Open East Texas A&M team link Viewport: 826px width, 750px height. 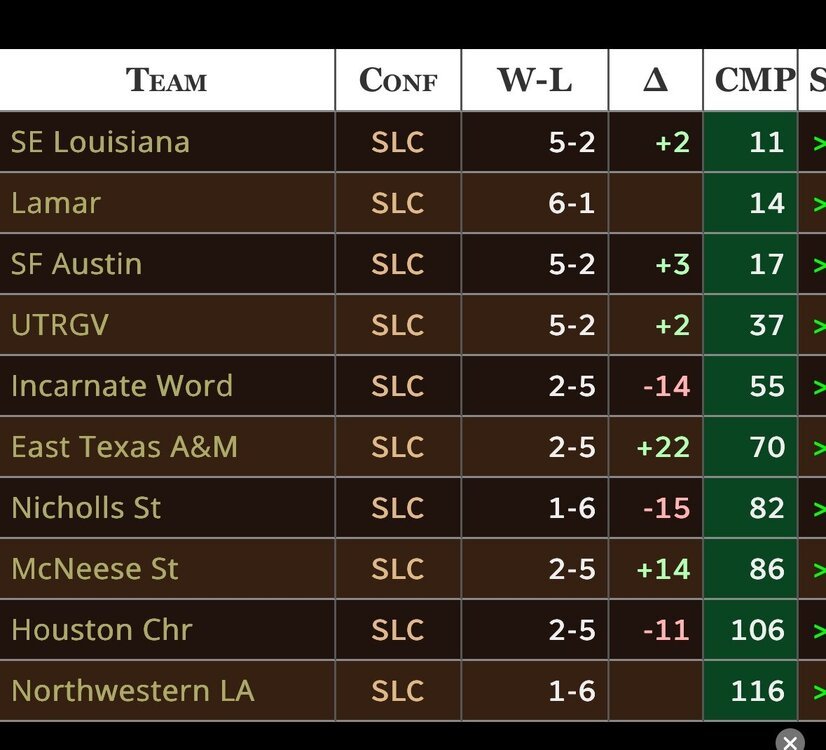pyautogui.click(x=124, y=447)
